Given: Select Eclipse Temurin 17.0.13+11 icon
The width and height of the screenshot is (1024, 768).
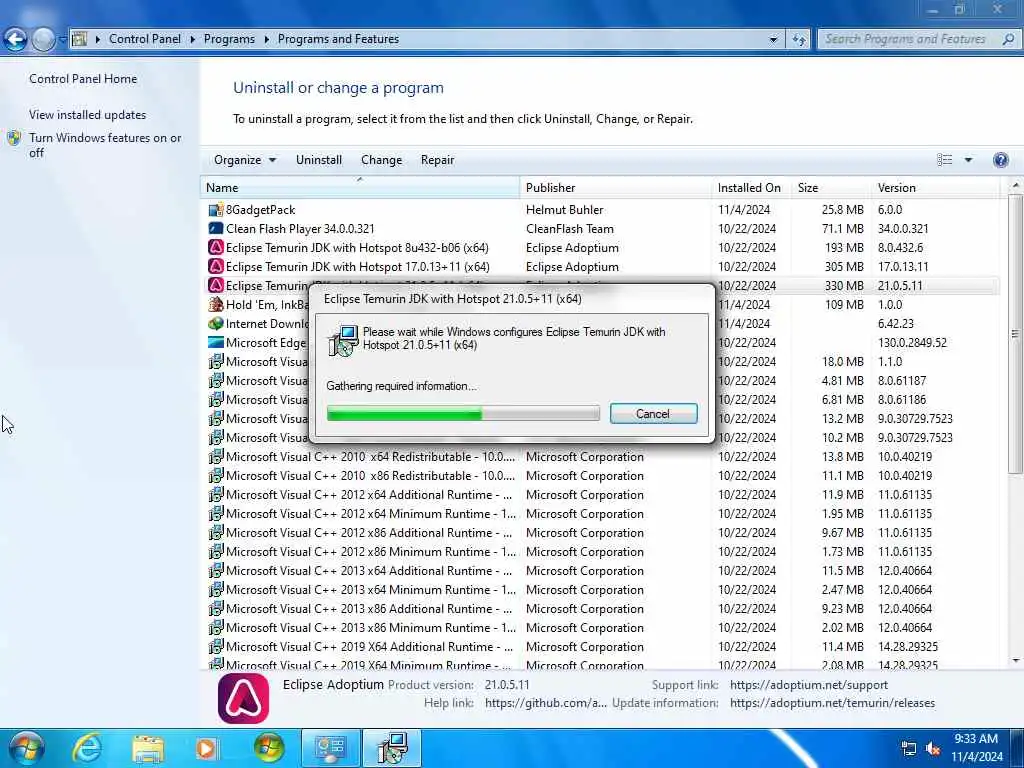Looking at the screenshot, I should point(216,266).
